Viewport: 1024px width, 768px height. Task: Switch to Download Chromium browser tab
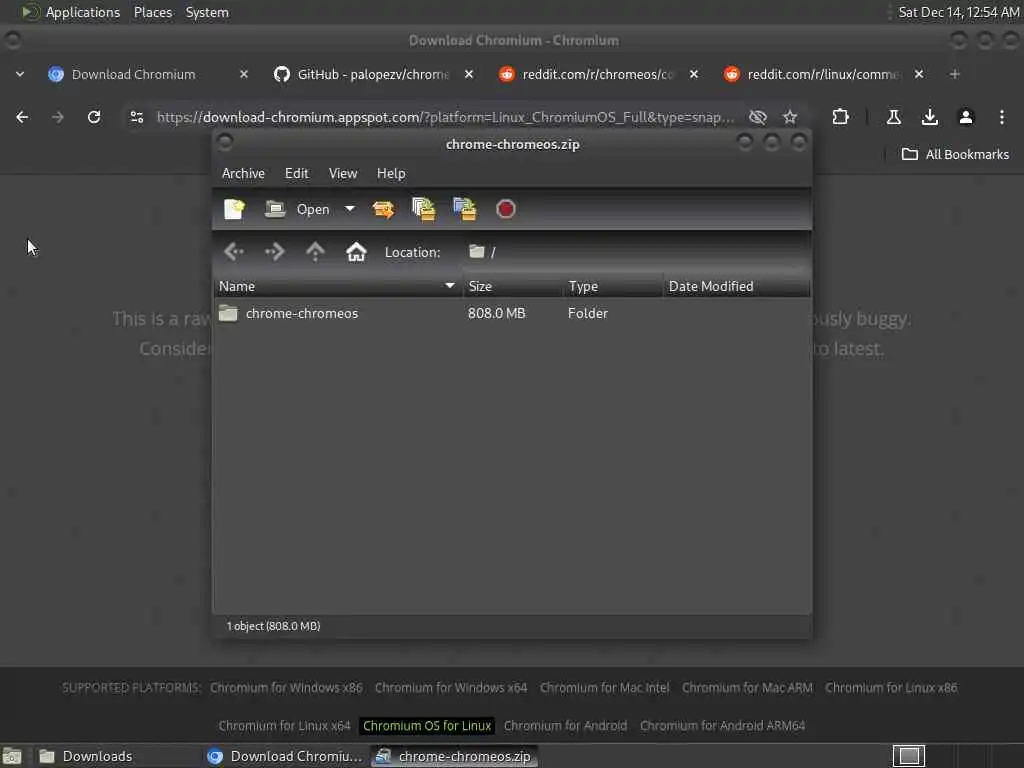[x=133, y=74]
